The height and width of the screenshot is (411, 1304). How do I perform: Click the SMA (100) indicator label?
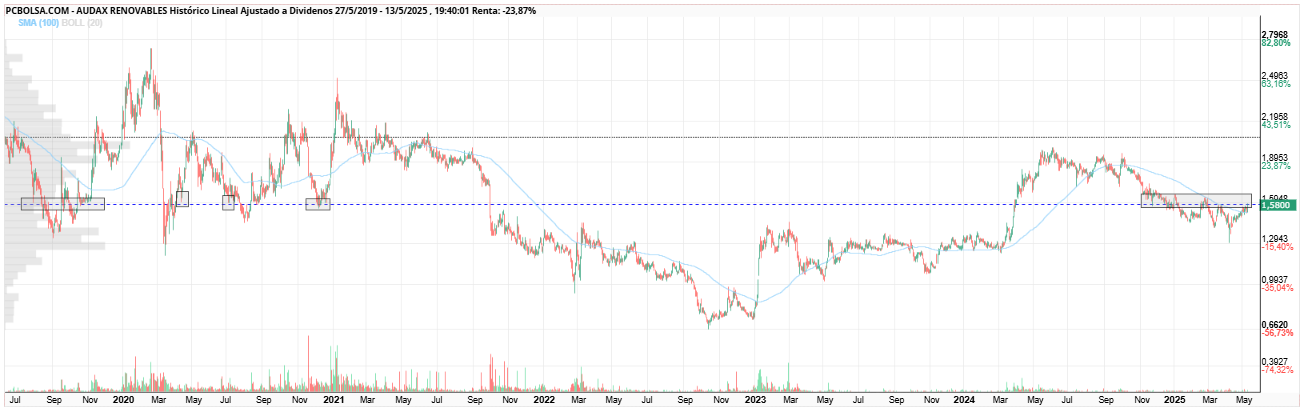pyautogui.click(x=37, y=22)
